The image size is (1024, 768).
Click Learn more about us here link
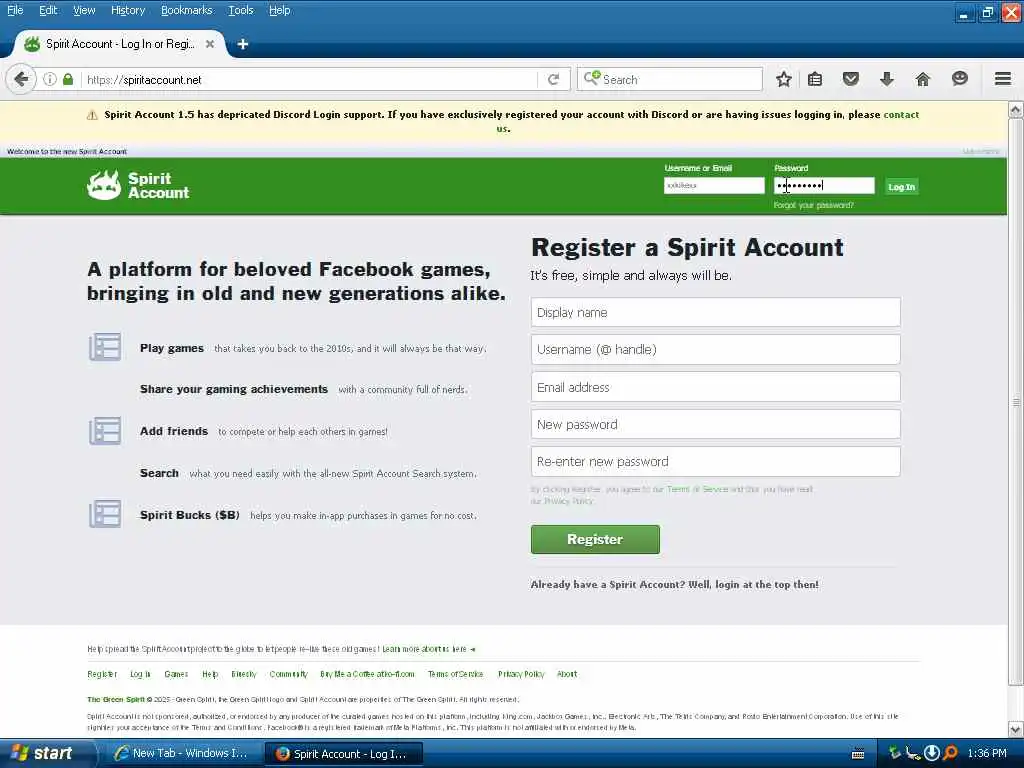click(x=428, y=649)
